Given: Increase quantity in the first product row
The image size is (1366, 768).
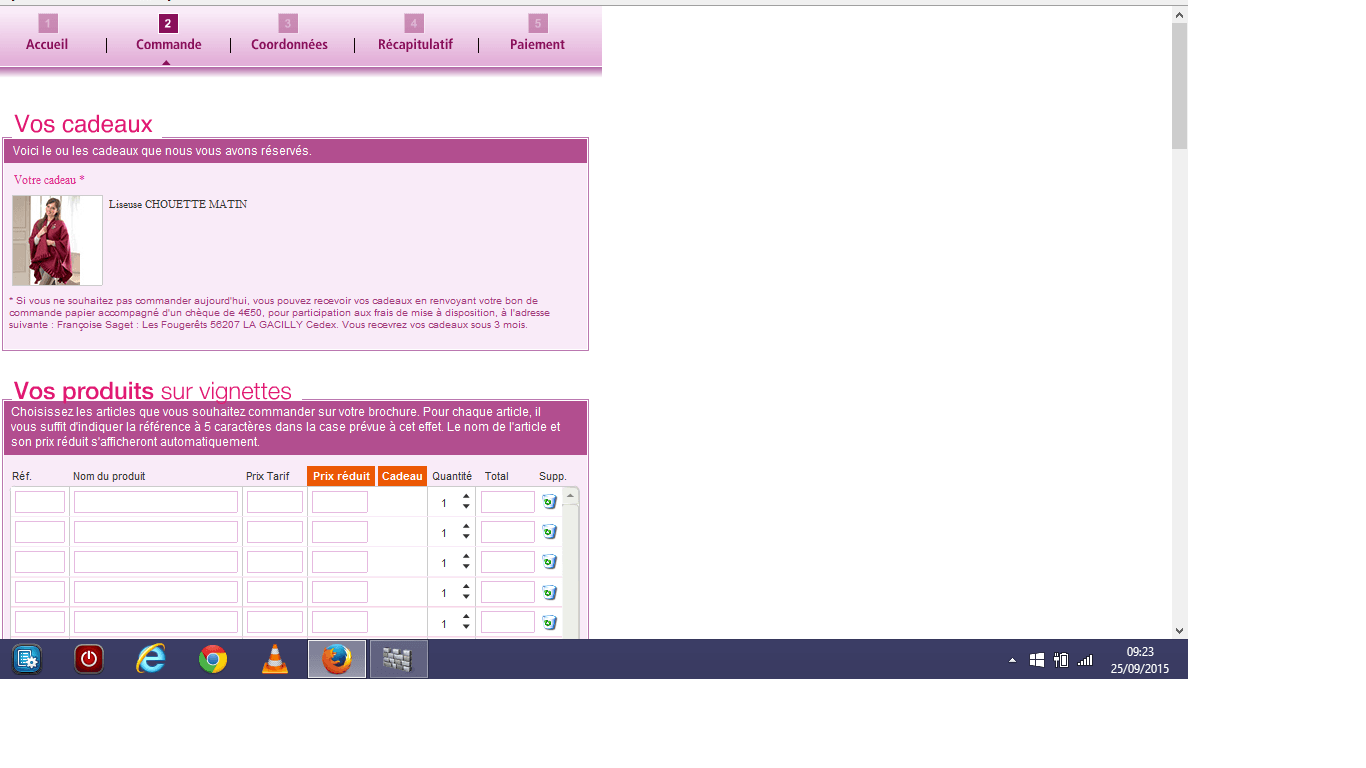Looking at the screenshot, I should (x=466, y=497).
